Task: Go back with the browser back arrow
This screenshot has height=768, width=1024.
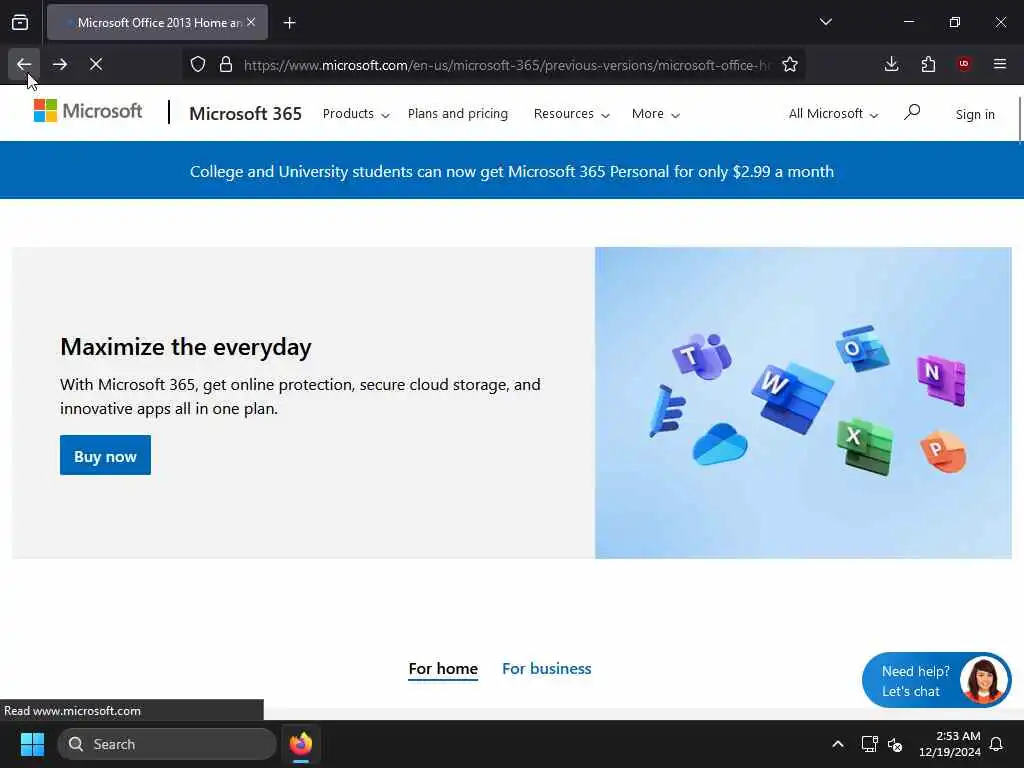Action: point(24,64)
